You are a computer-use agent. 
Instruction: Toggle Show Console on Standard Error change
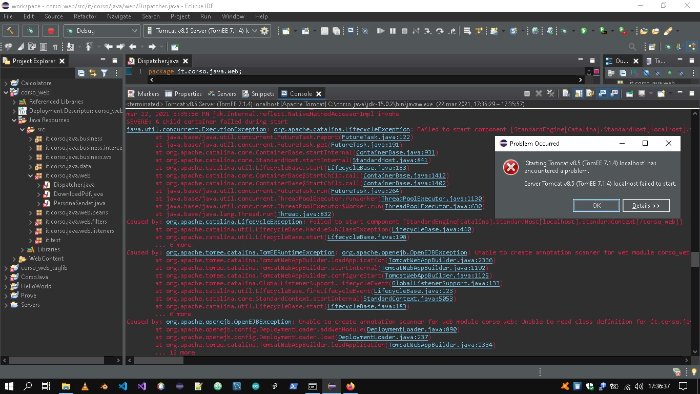(x=614, y=93)
